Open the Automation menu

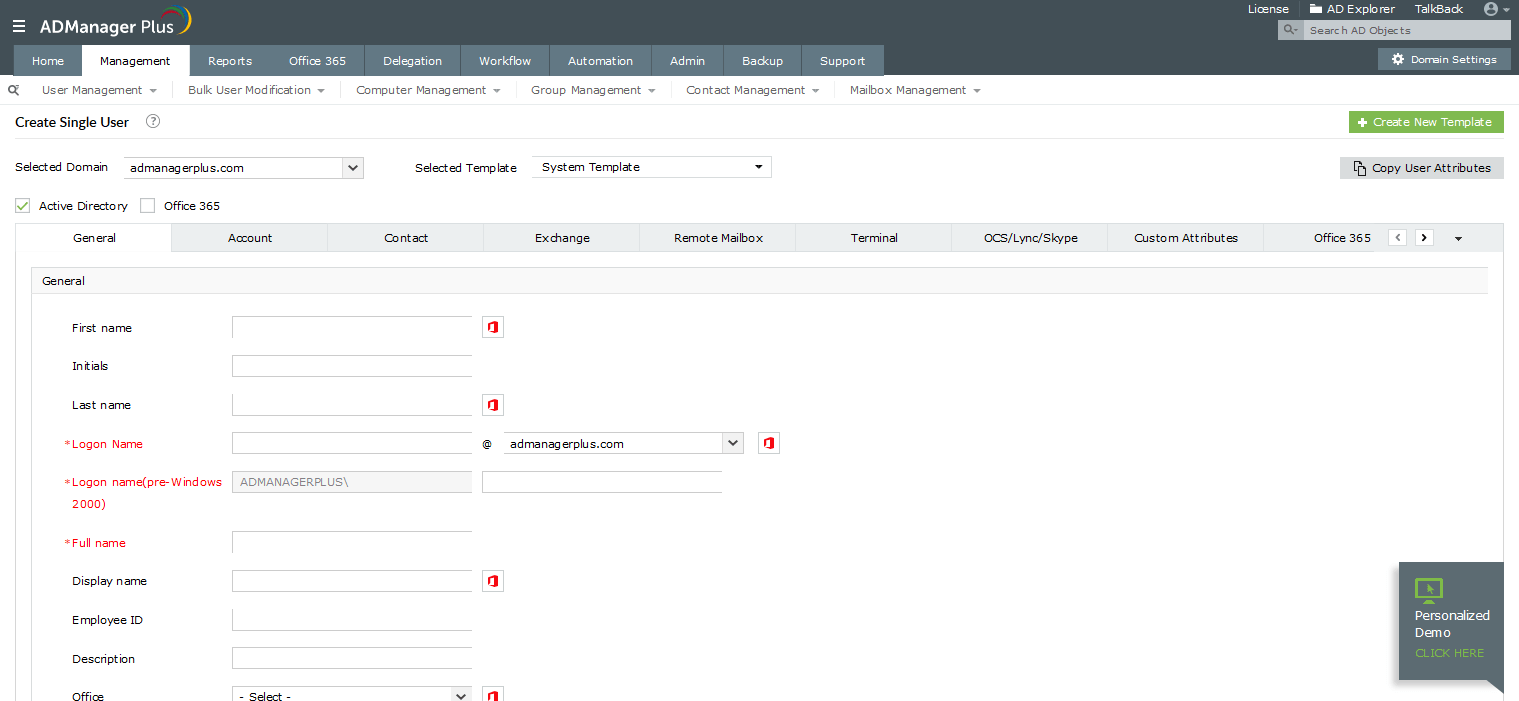[599, 60]
